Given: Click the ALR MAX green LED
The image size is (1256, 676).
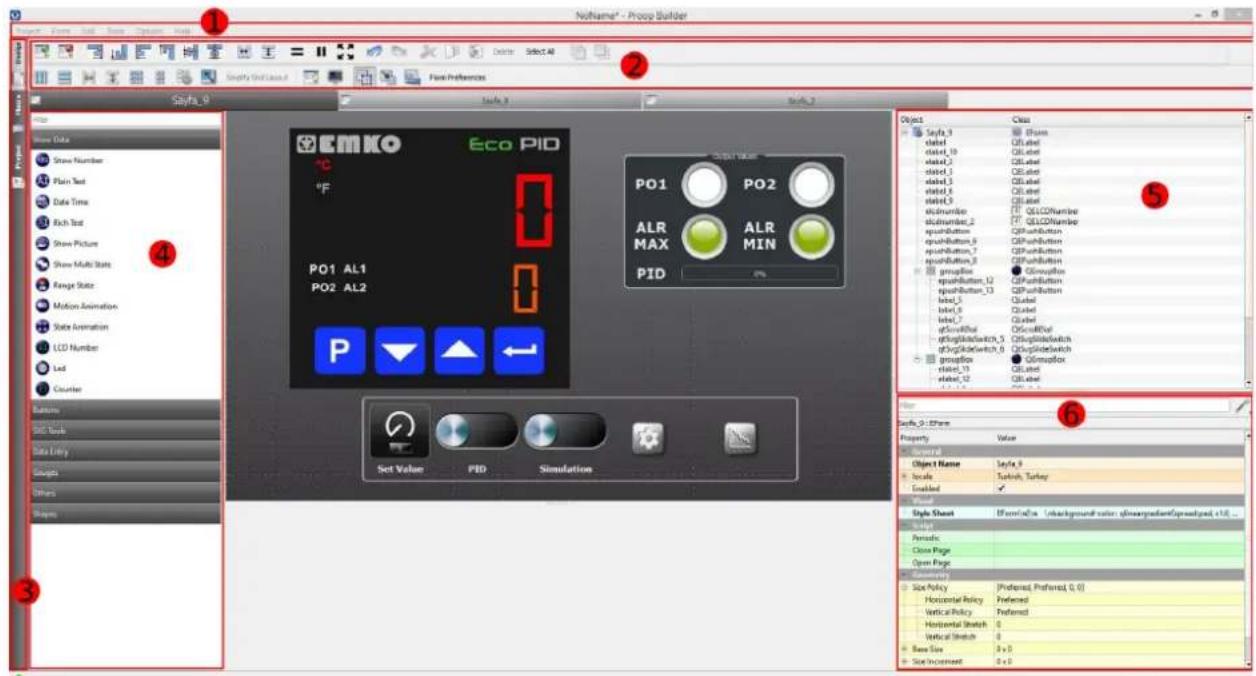Looking at the screenshot, I should (705, 237).
